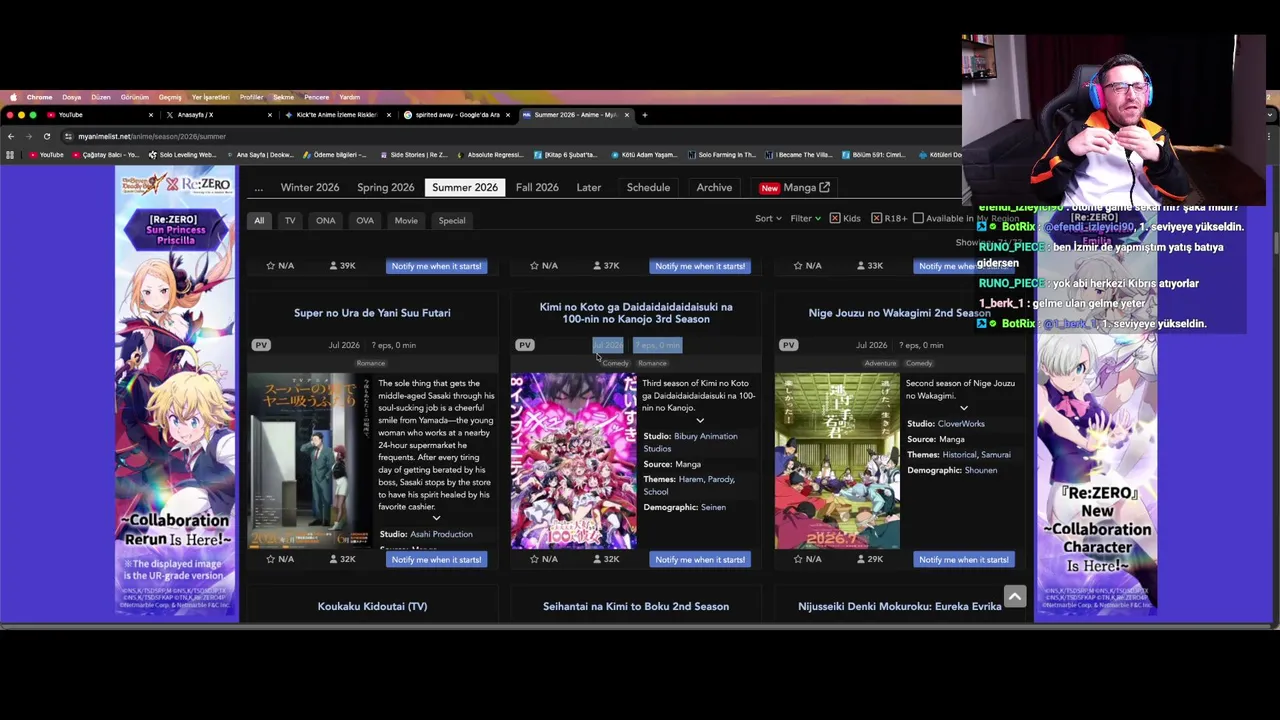Viewport: 1280px width, 720px height.
Task: Switch to Fall 2026 season
Action: 537,188
